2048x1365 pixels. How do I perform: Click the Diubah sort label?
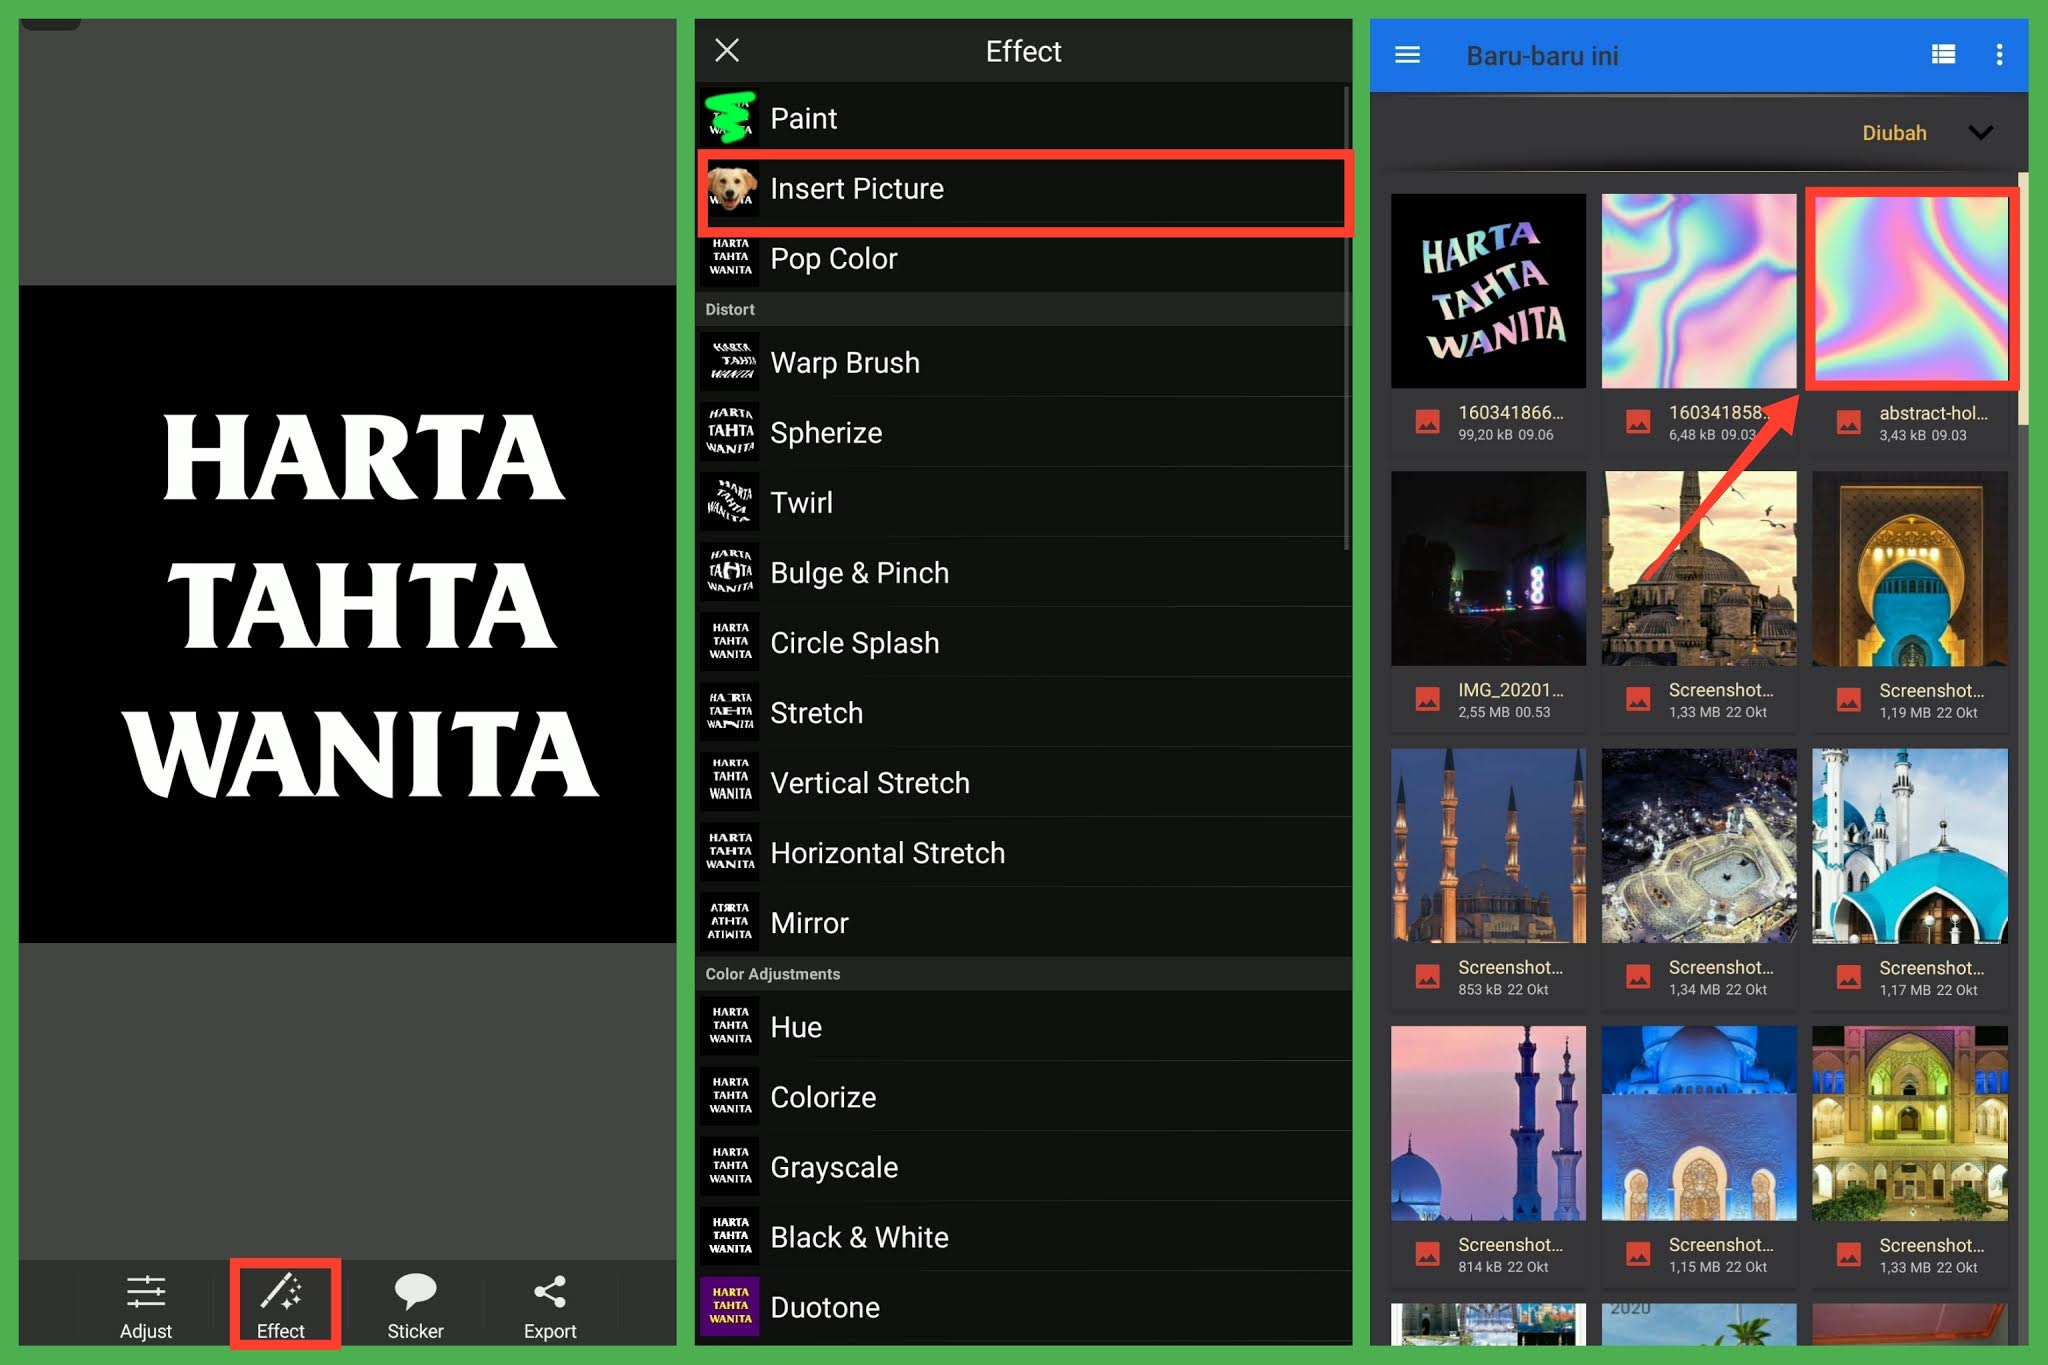pos(1893,133)
